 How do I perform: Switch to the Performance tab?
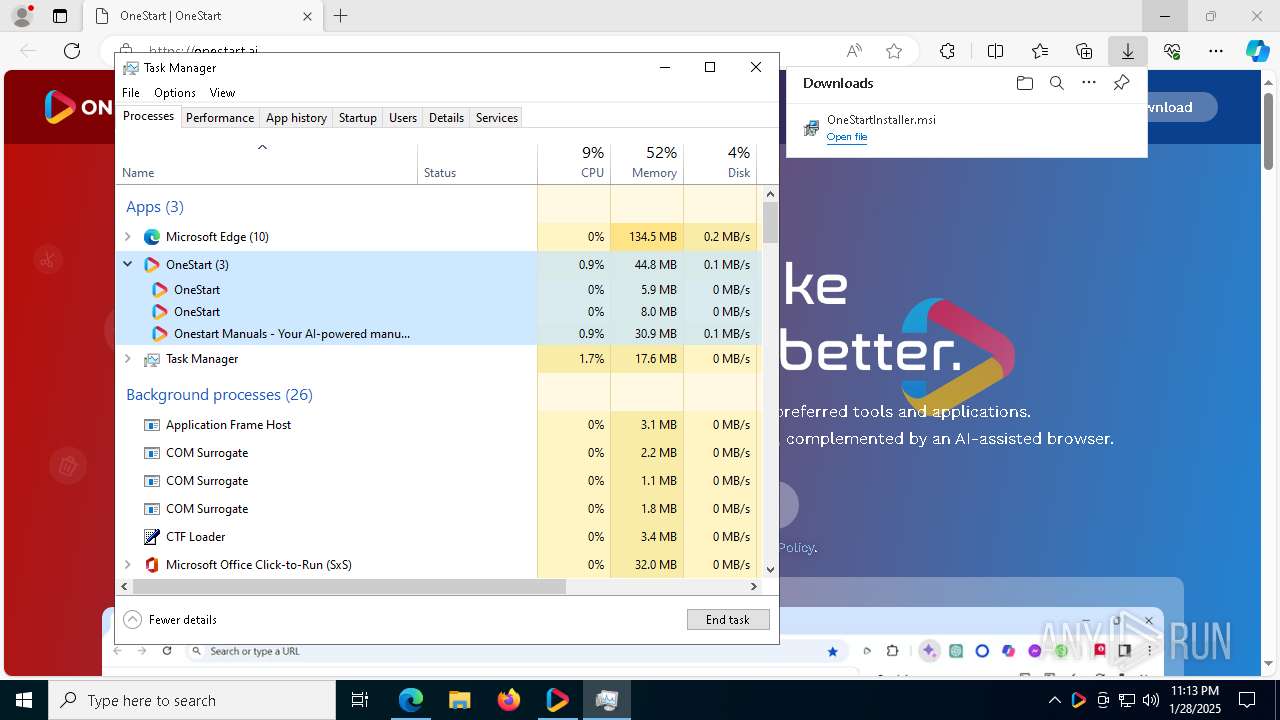220,118
